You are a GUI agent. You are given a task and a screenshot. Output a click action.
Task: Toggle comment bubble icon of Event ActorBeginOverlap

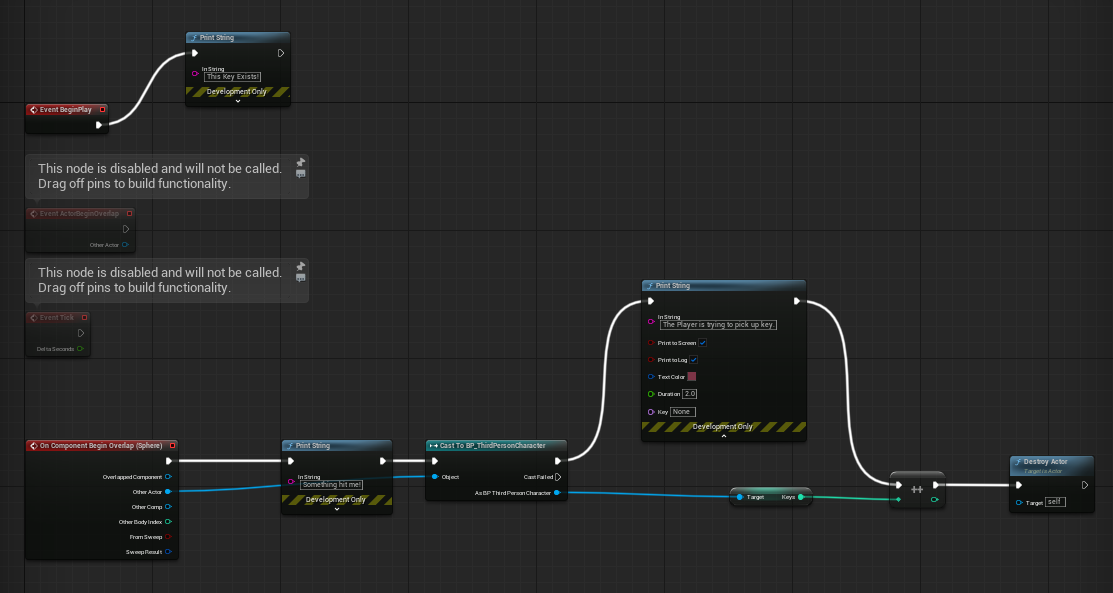click(x=300, y=174)
